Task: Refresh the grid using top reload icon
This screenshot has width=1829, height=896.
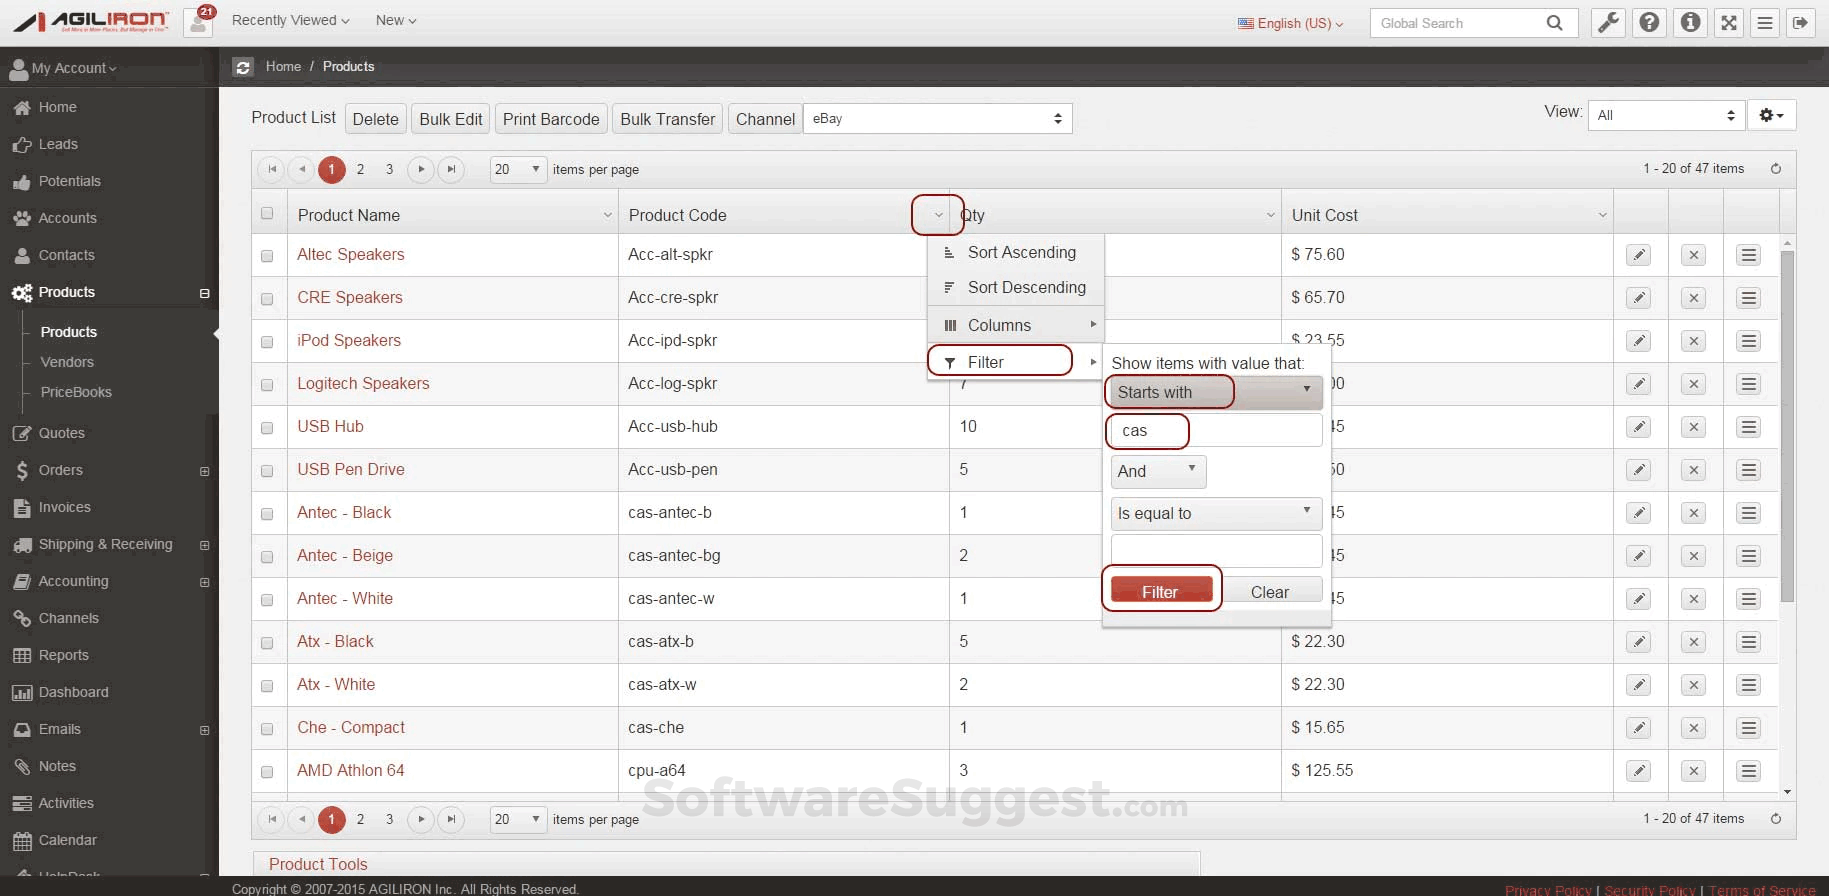Action: [1776, 169]
